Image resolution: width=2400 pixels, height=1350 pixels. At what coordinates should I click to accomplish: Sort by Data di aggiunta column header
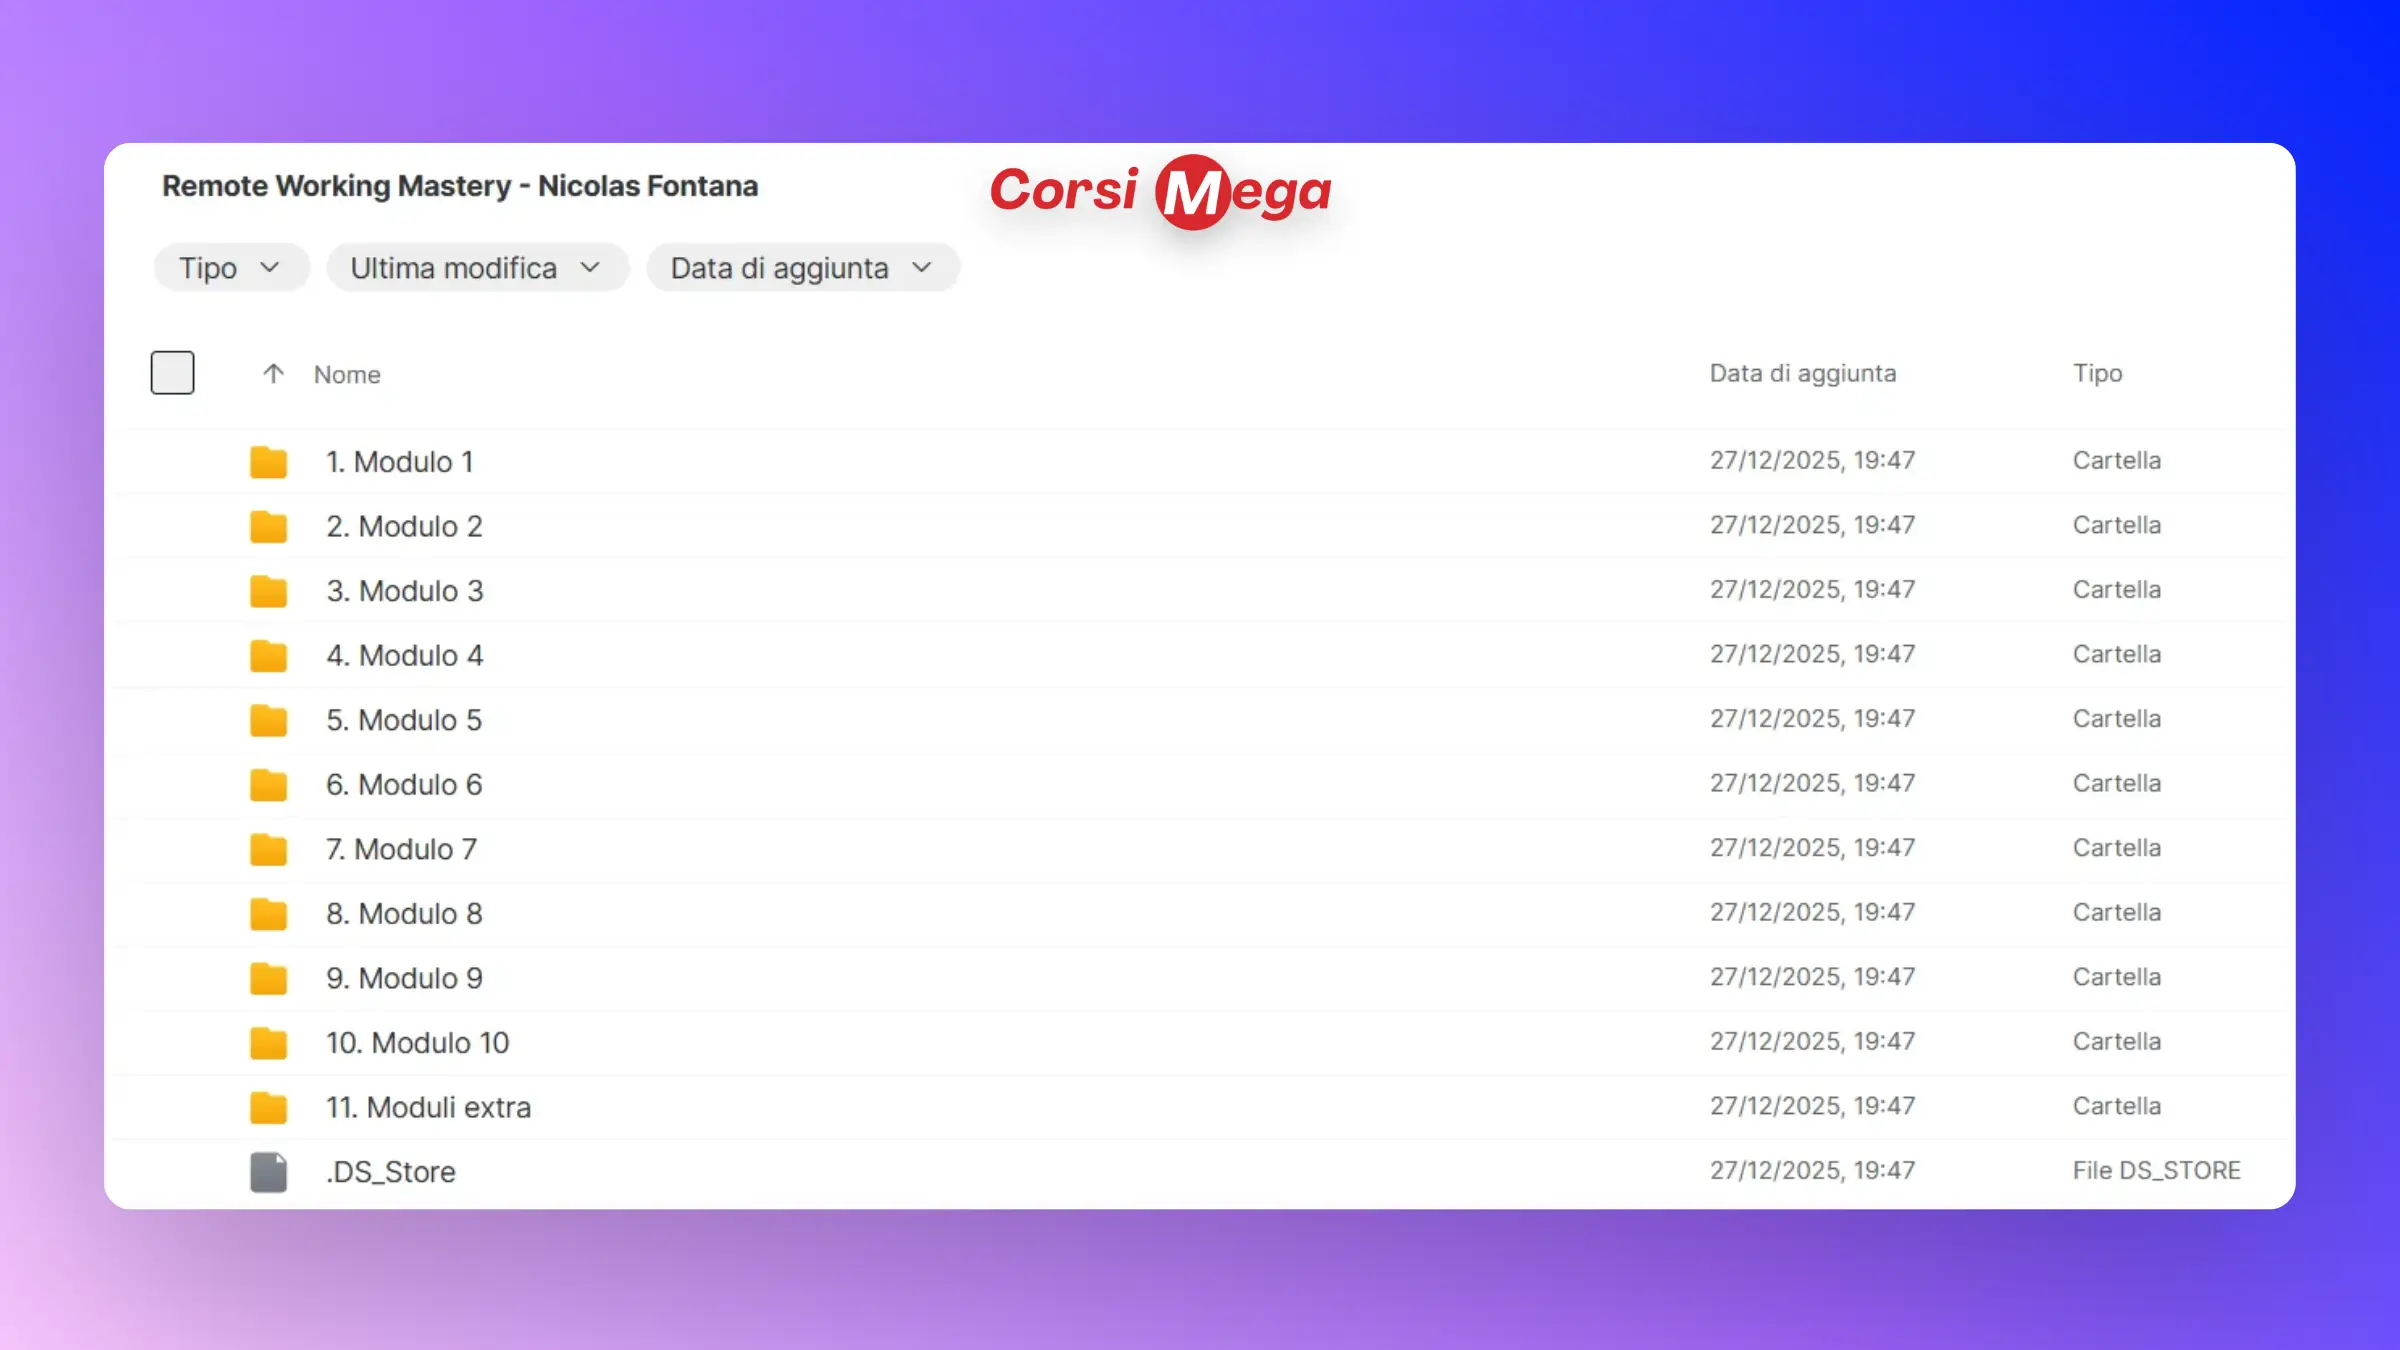[x=1802, y=373]
